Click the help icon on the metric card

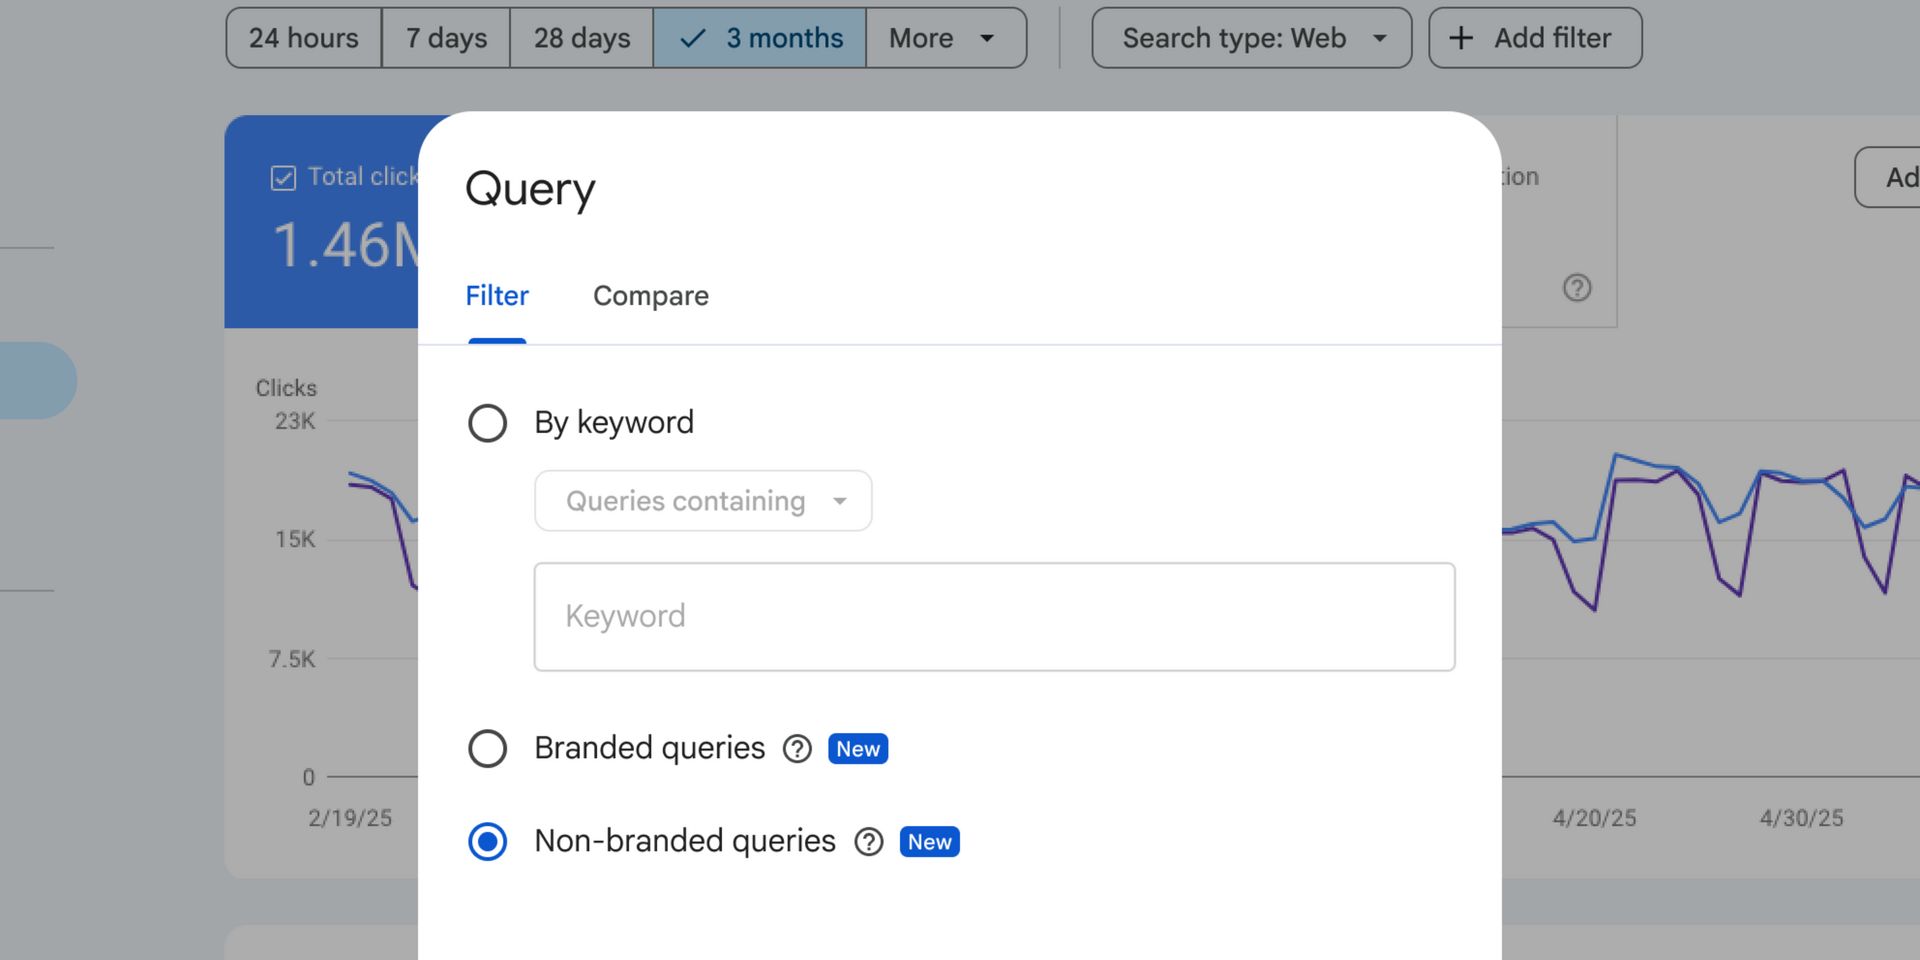[1577, 288]
